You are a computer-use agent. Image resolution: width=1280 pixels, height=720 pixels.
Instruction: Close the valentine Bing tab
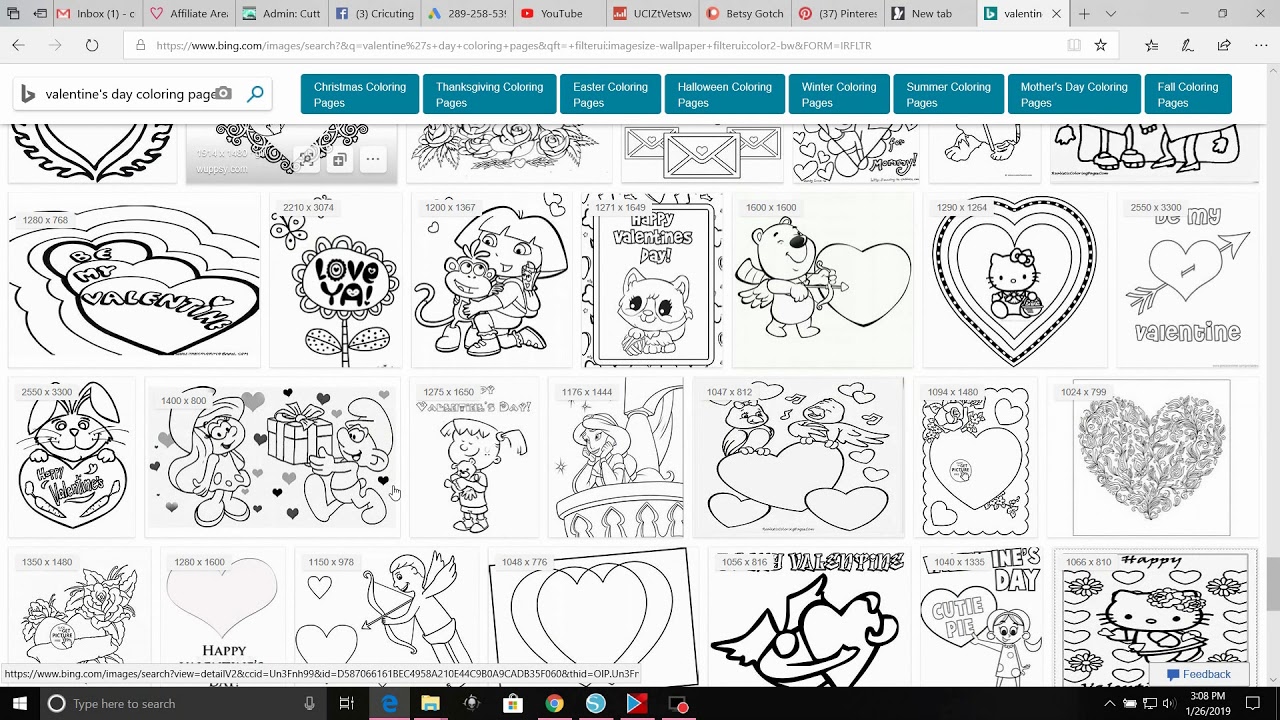point(1056,14)
